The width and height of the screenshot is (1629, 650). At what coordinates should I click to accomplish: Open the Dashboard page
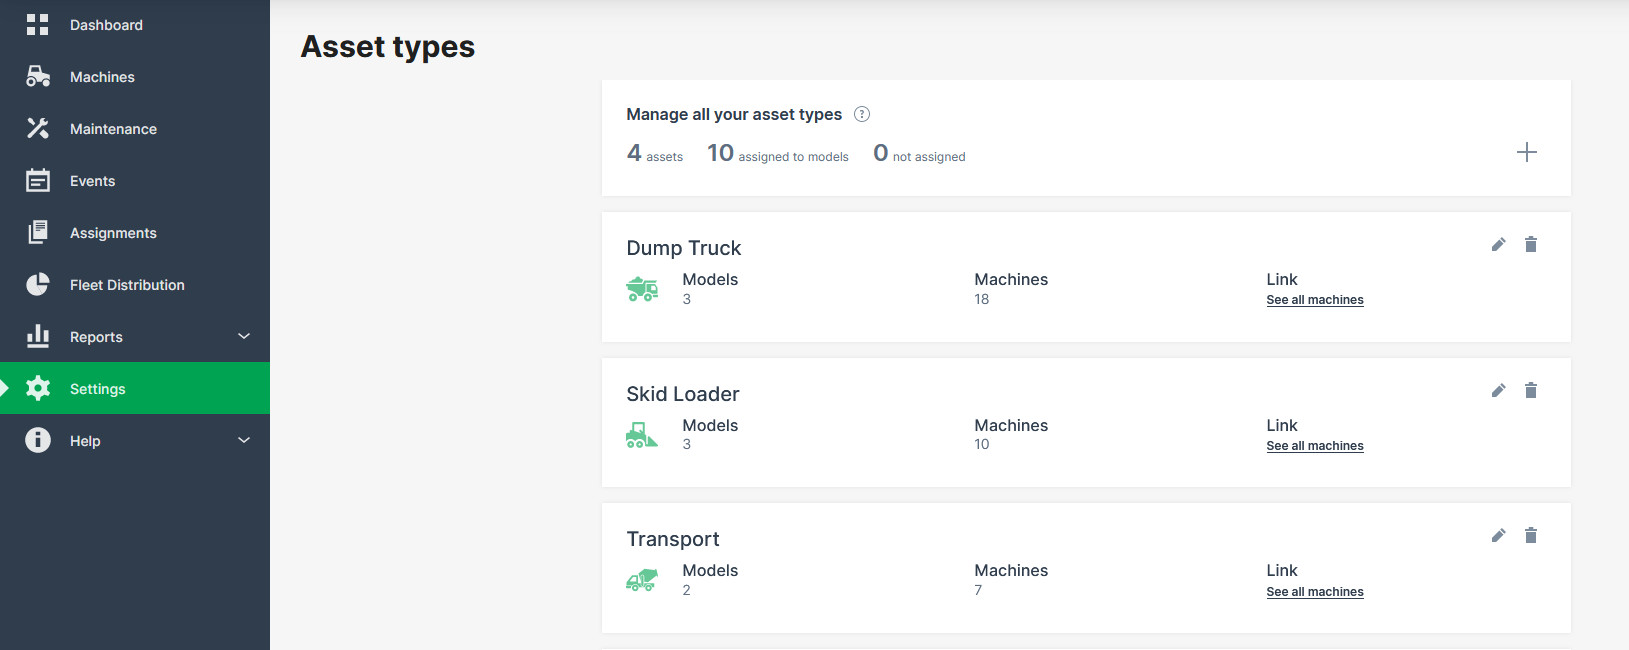pos(106,25)
